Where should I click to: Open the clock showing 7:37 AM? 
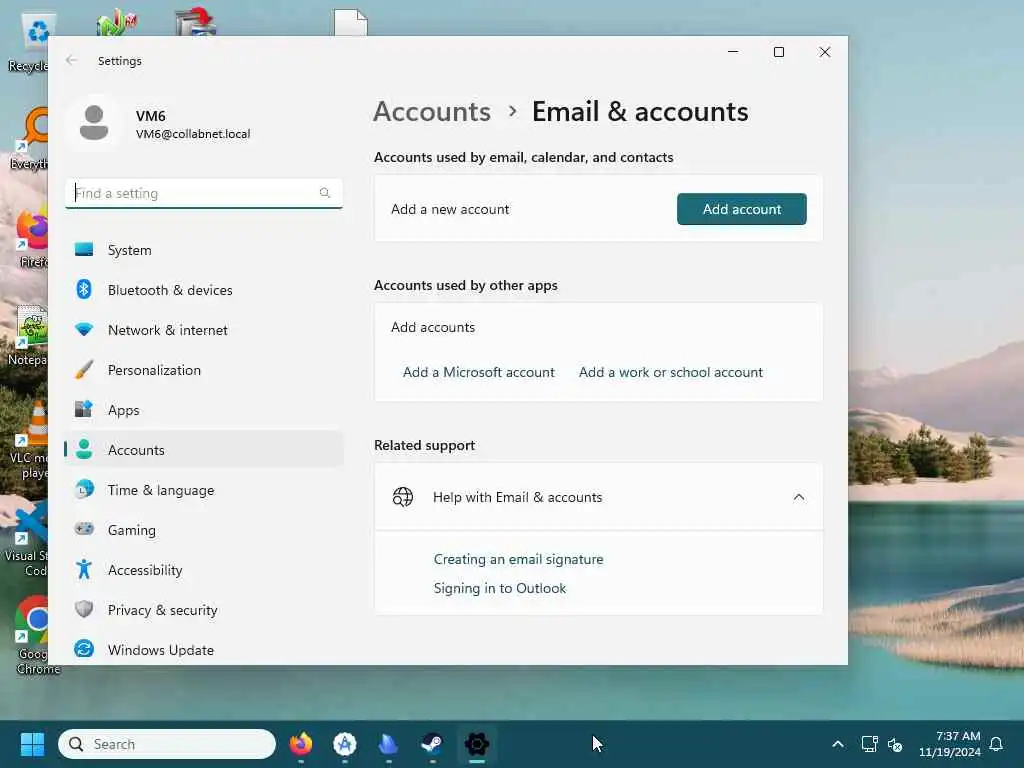pos(949,744)
